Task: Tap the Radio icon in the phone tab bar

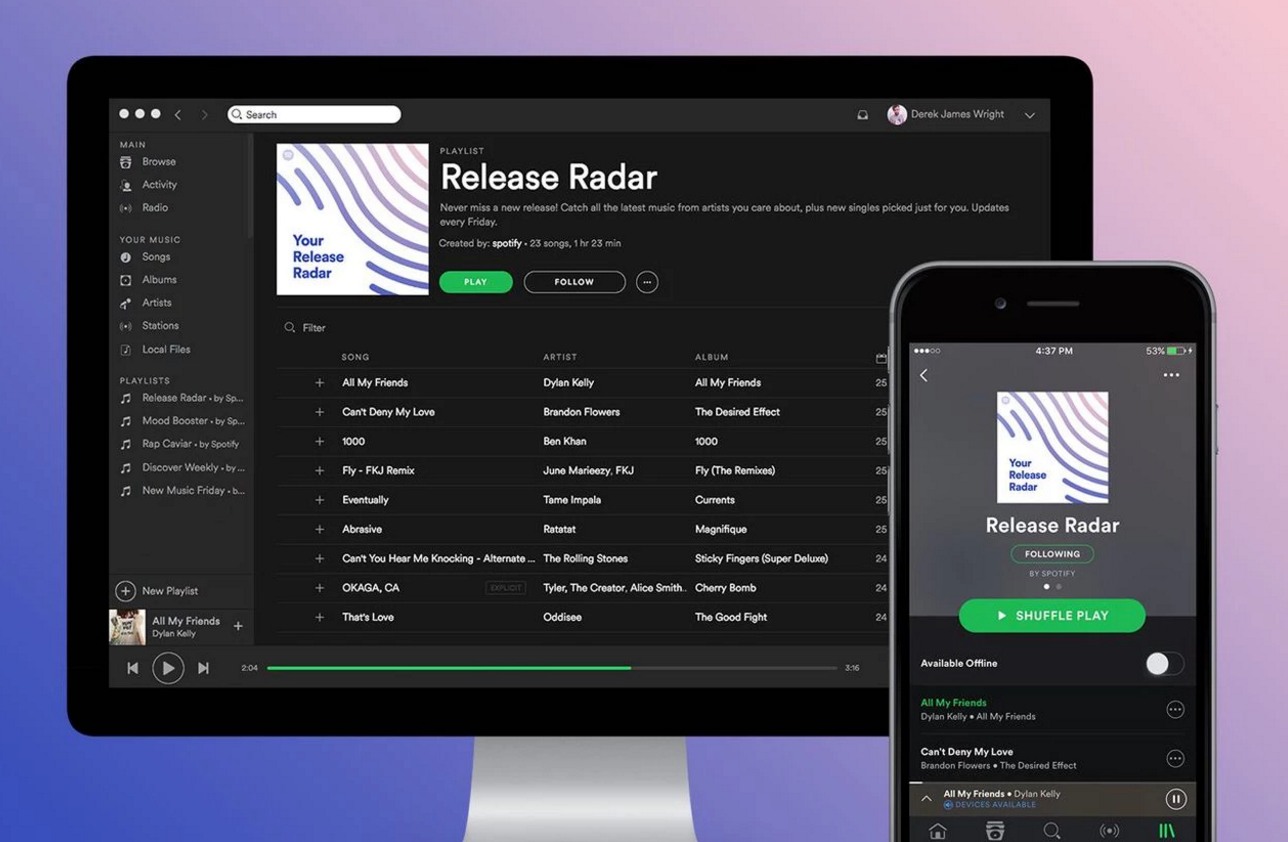Action: 1109,831
